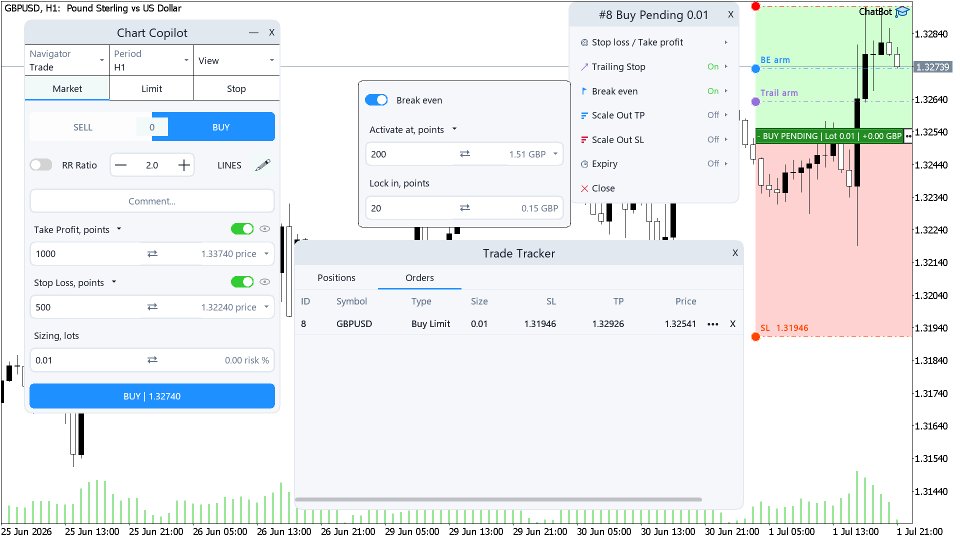
Task: Open the Period H1 dropdown
Action: point(151,61)
